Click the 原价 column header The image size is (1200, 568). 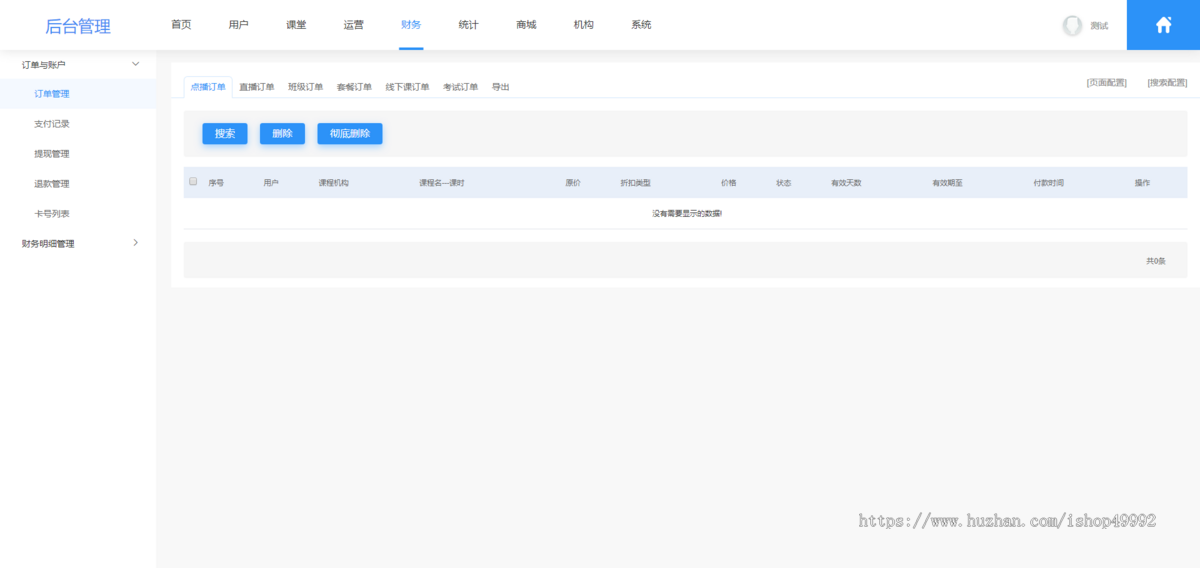tap(573, 183)
